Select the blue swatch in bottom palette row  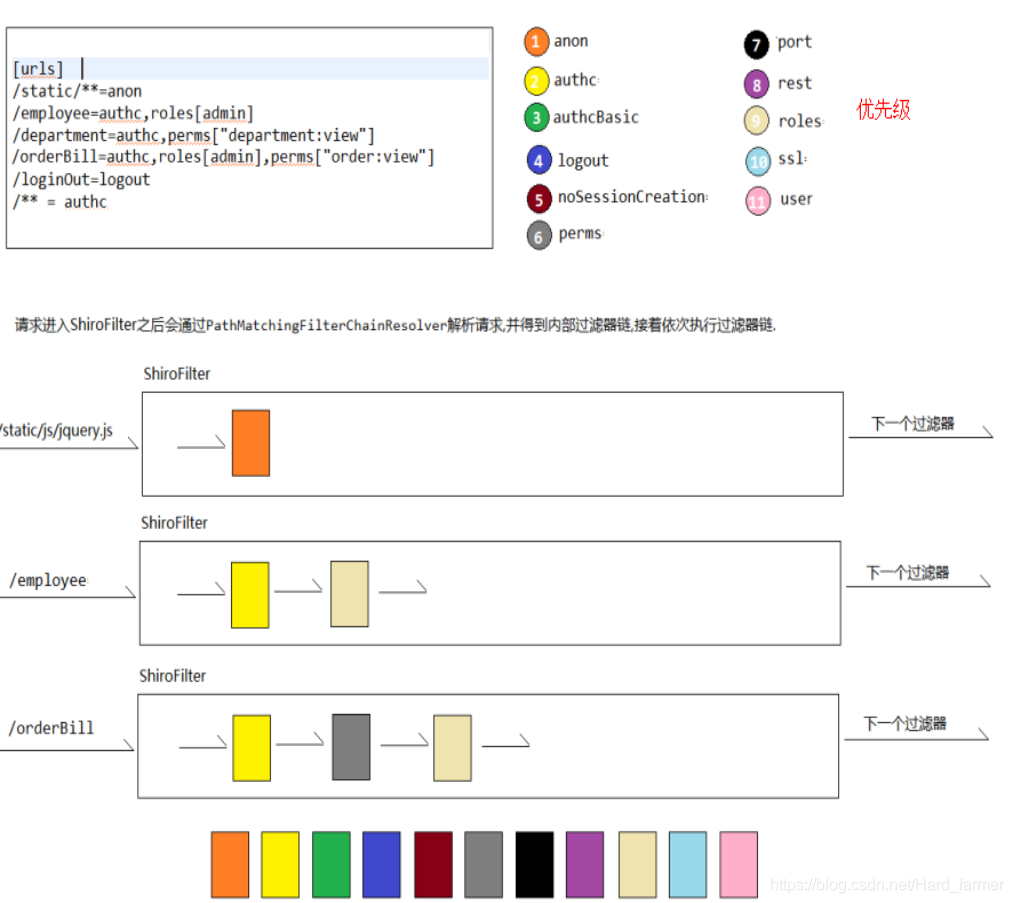[382, 864]
